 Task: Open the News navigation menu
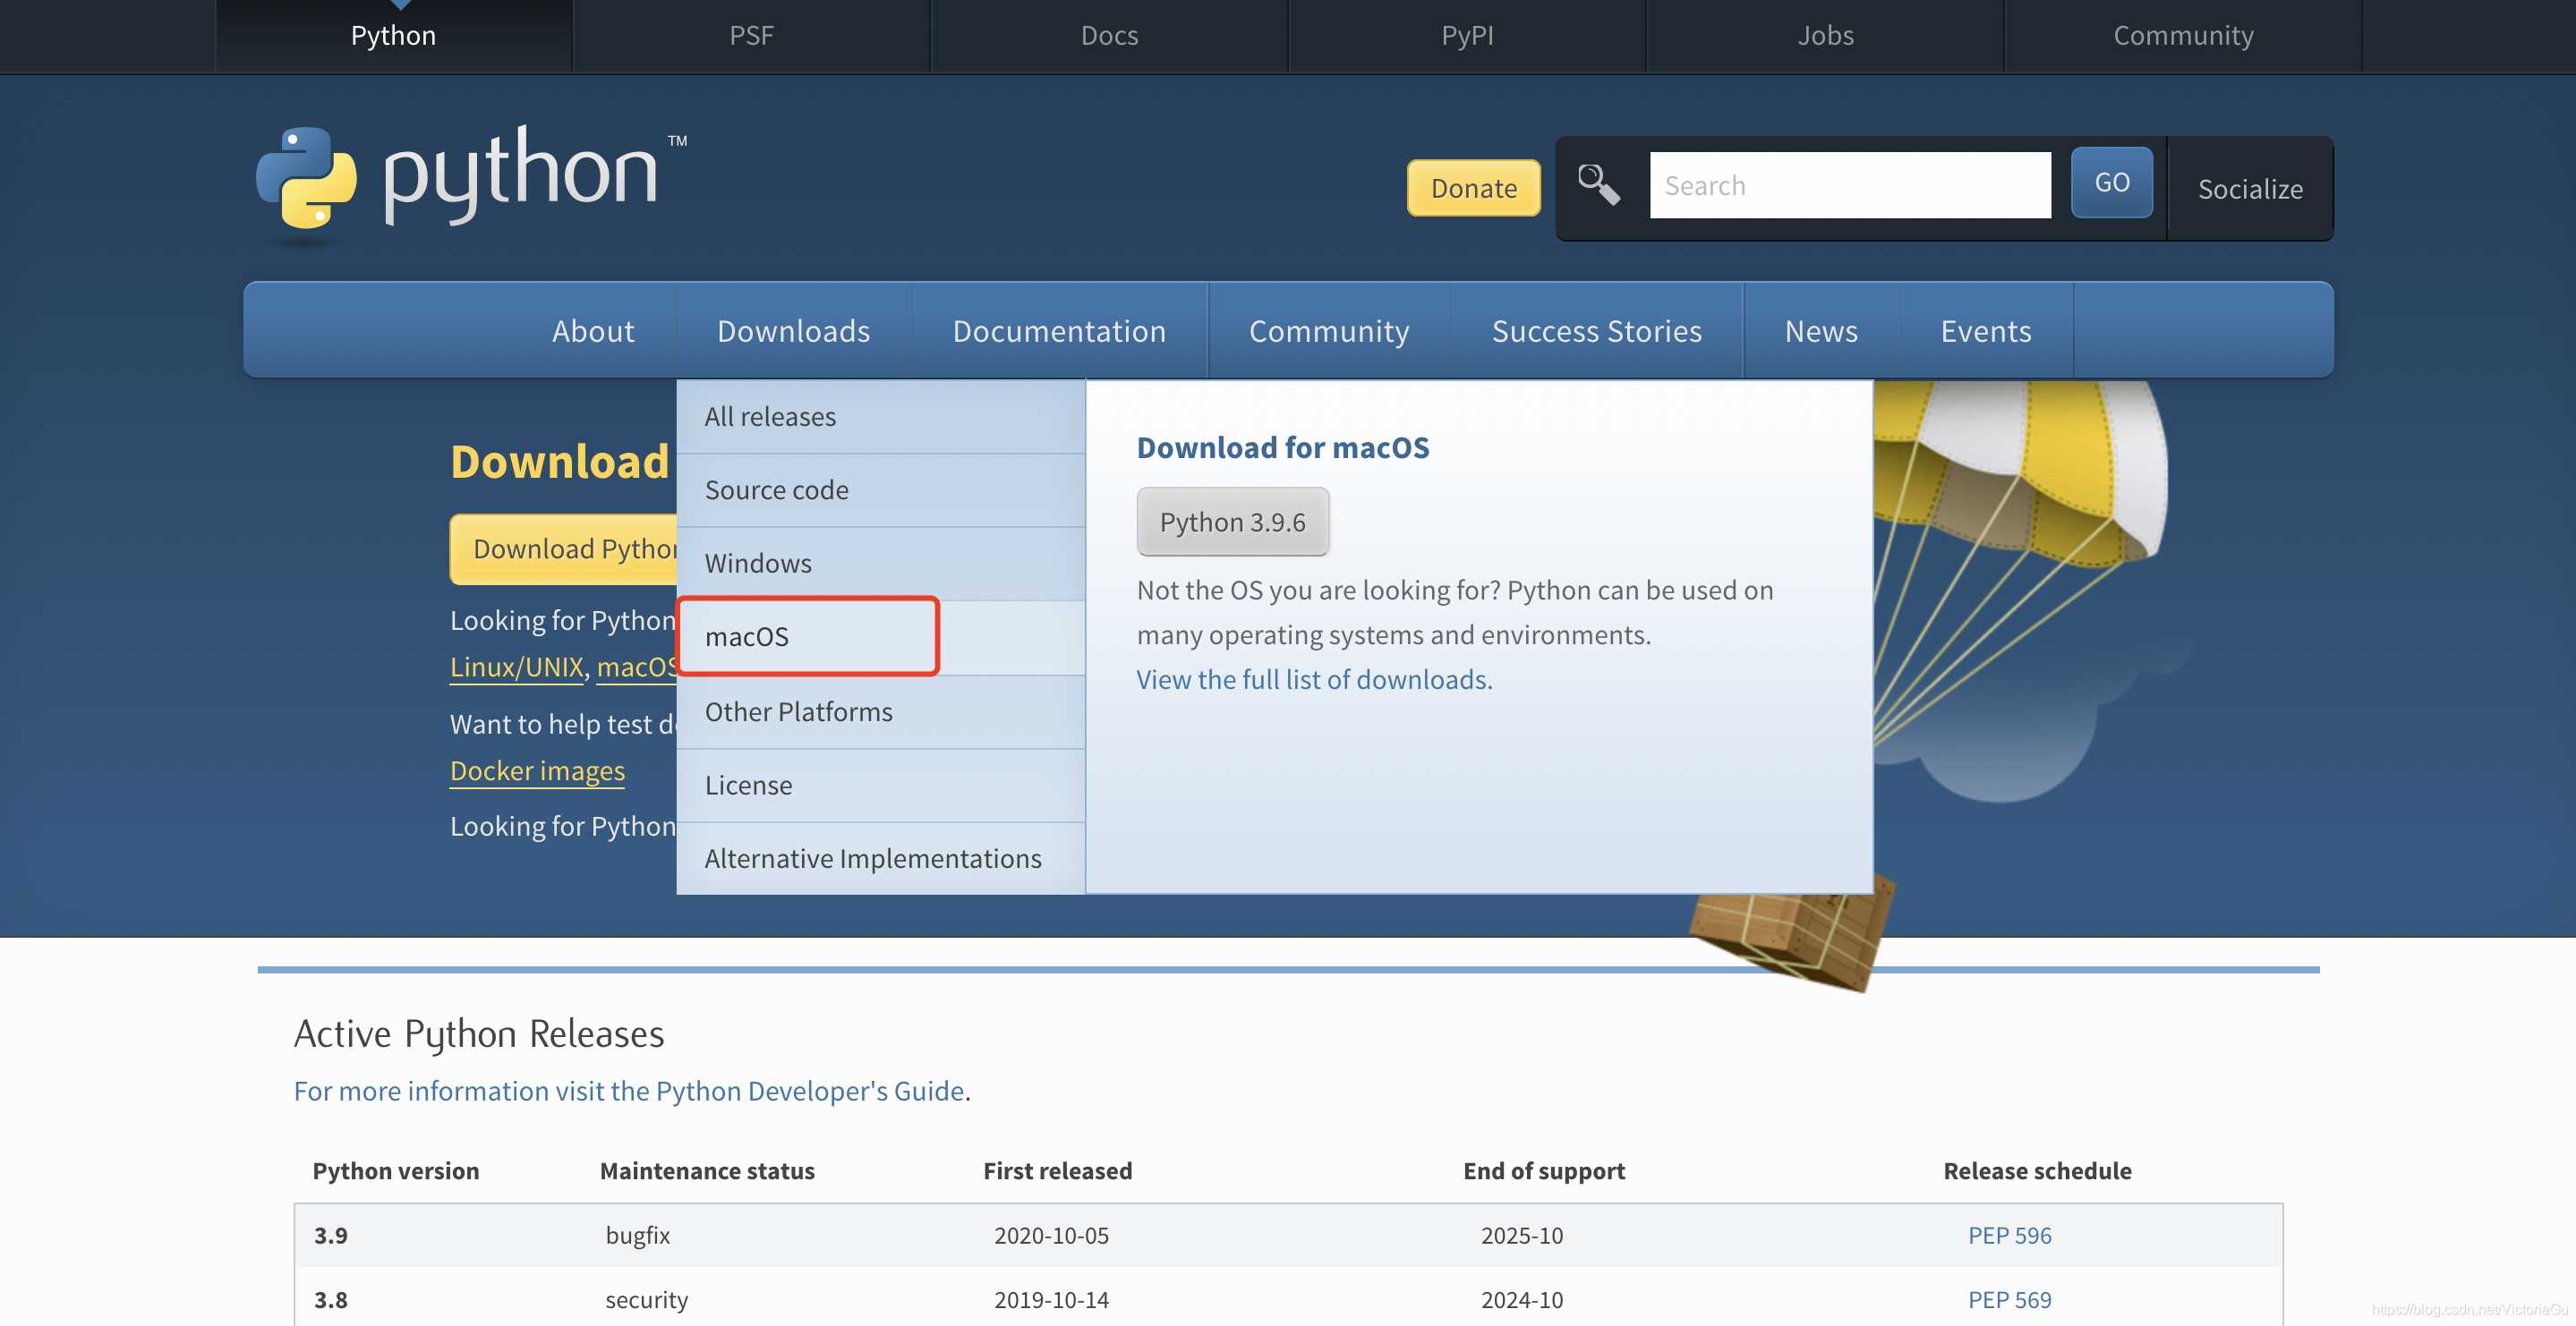point(1821,331)
